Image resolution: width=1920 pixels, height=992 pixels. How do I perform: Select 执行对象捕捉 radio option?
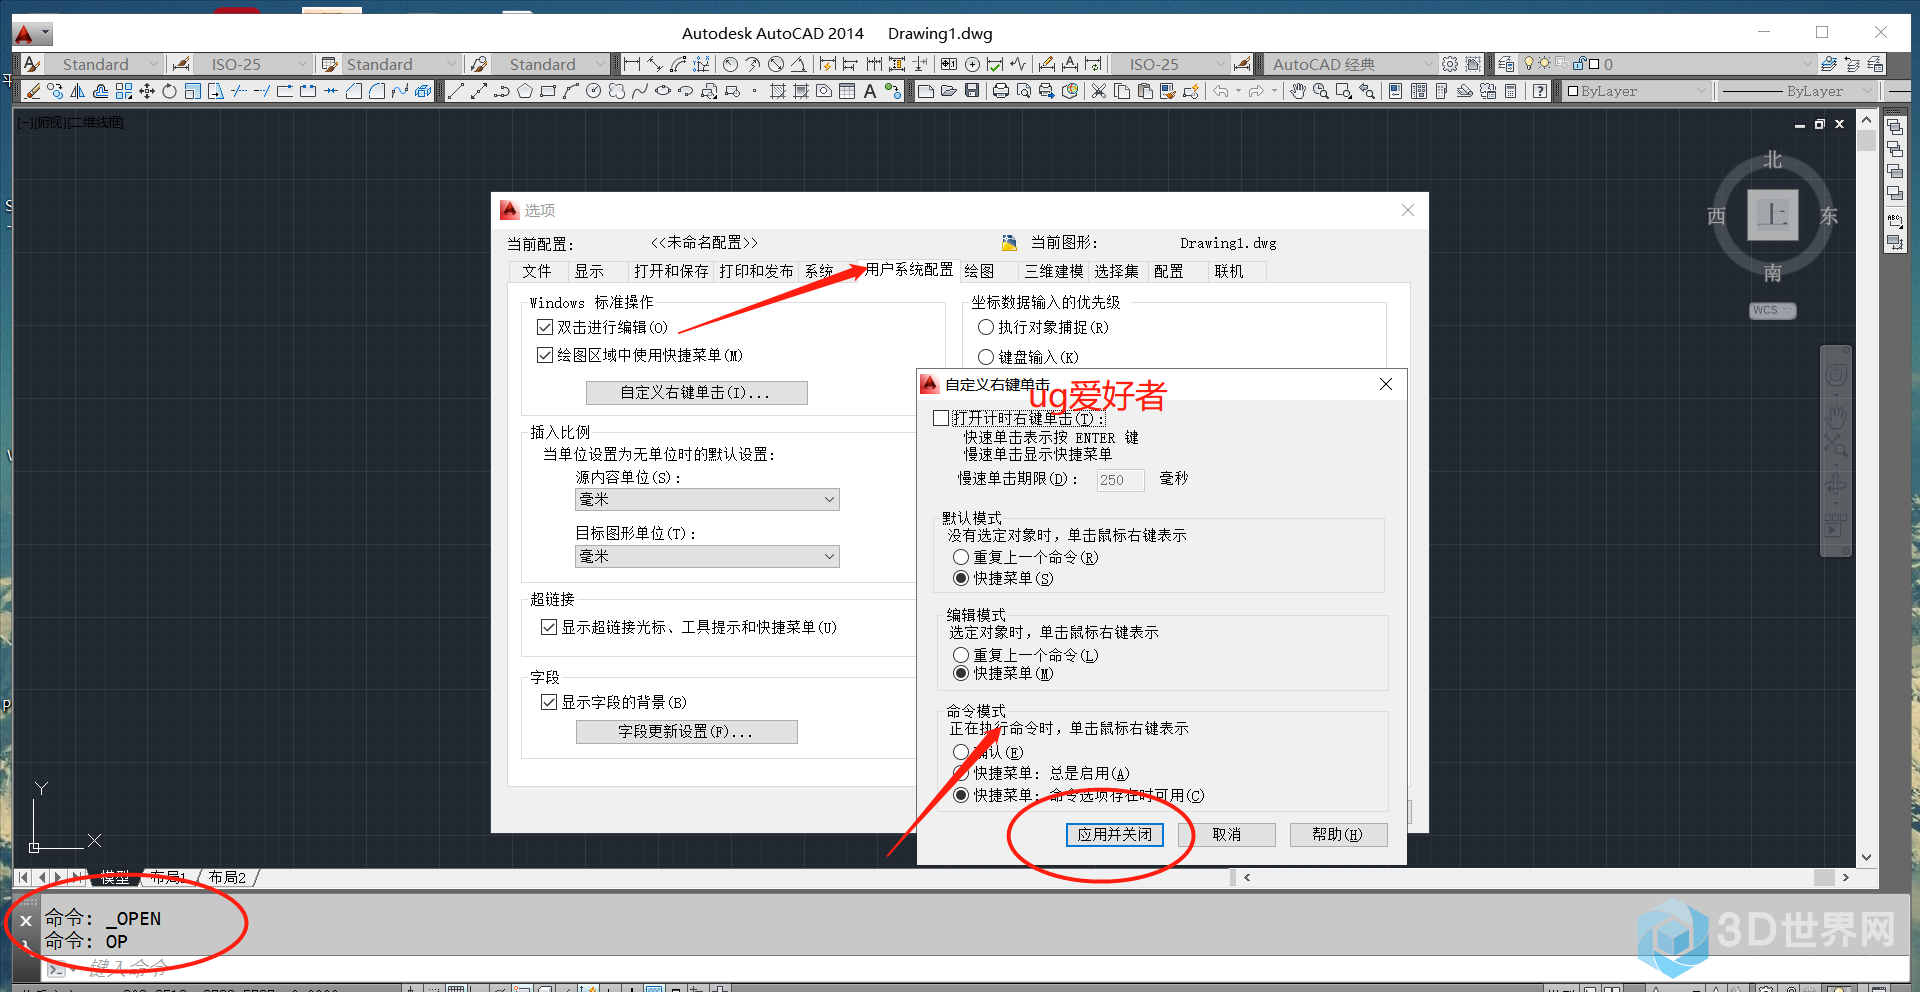click(x=986, y=327)
